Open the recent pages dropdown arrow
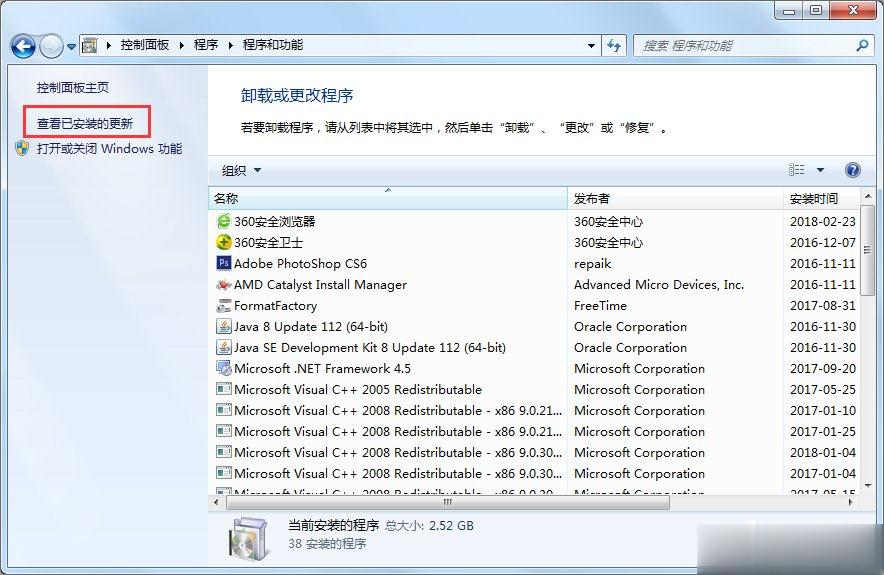This screenshot has height=575, width=884. point(72,47)
